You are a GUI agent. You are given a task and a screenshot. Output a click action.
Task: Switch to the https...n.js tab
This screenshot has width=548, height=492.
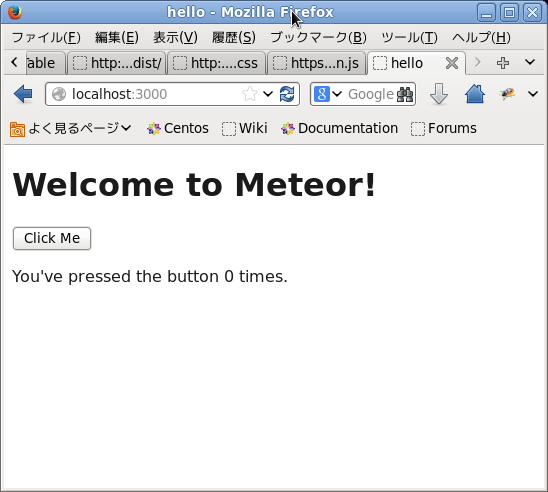(317, 63)
